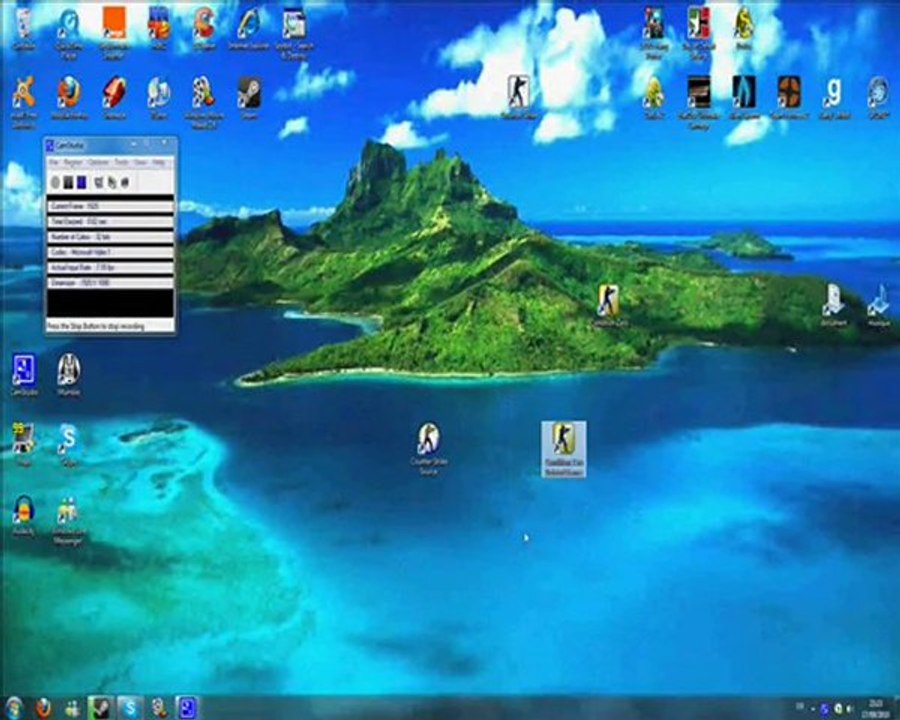Viewport: 900px width, 720px height.
Task: Open the Tools menu in CamStudio
Action: tap(121, 162)
